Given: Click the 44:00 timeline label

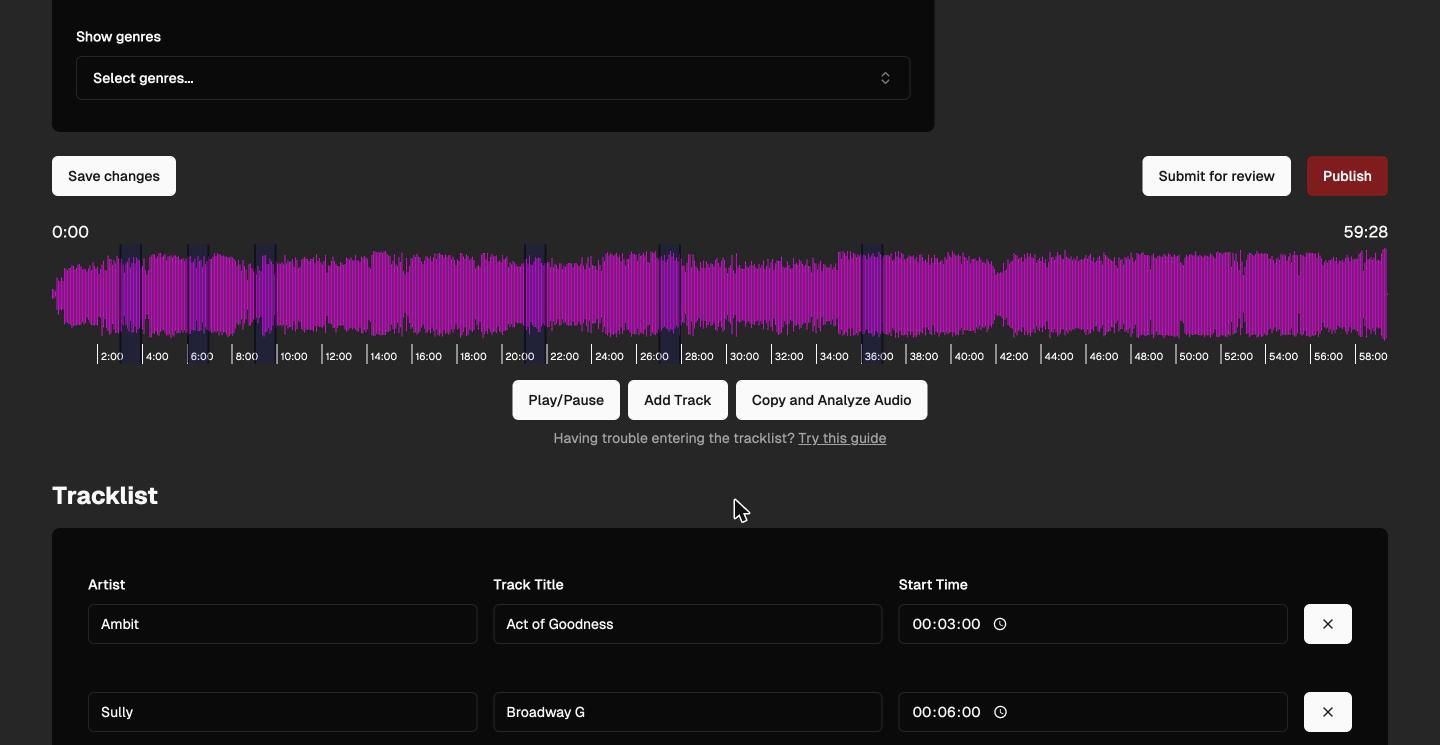Looking at the screenshot, I should point(1058,356).
